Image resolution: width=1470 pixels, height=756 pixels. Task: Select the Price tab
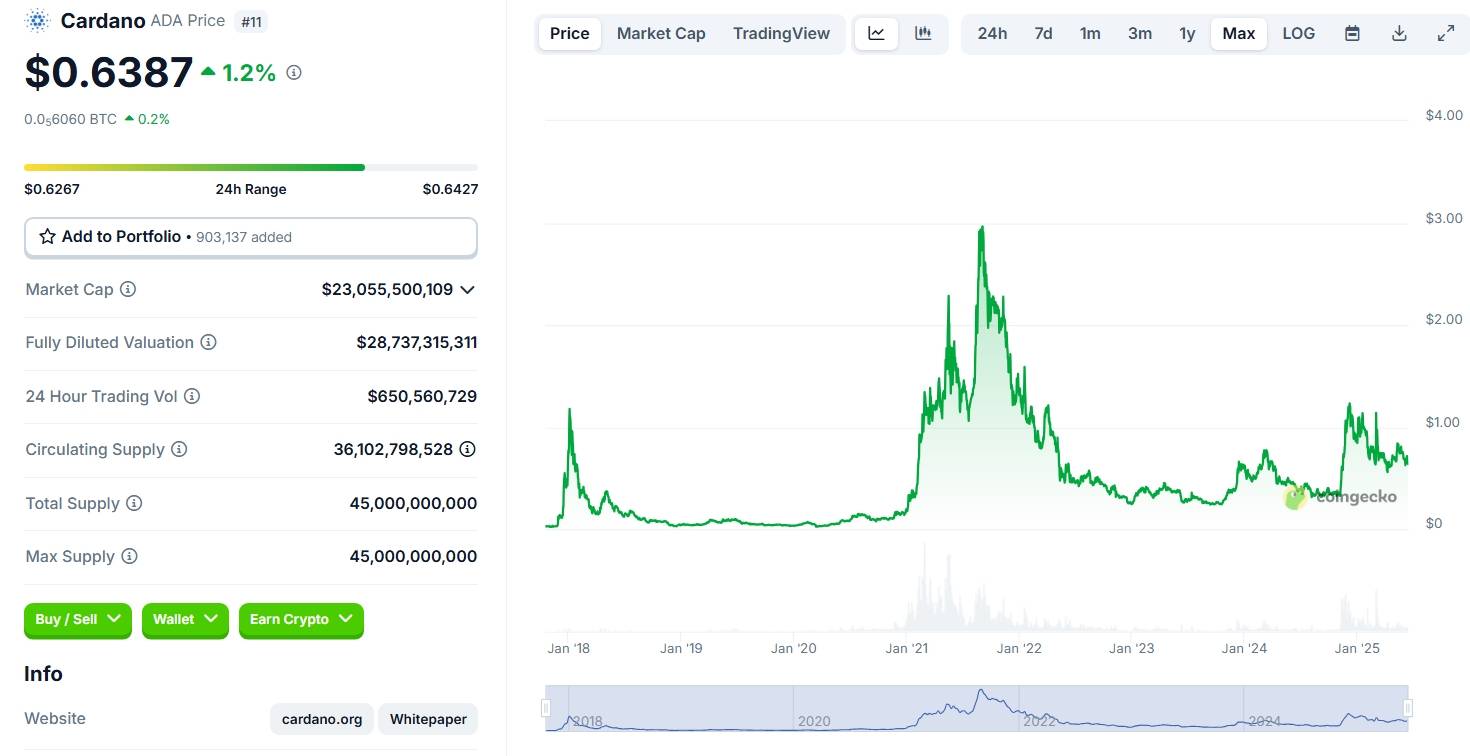pos(570,33)
